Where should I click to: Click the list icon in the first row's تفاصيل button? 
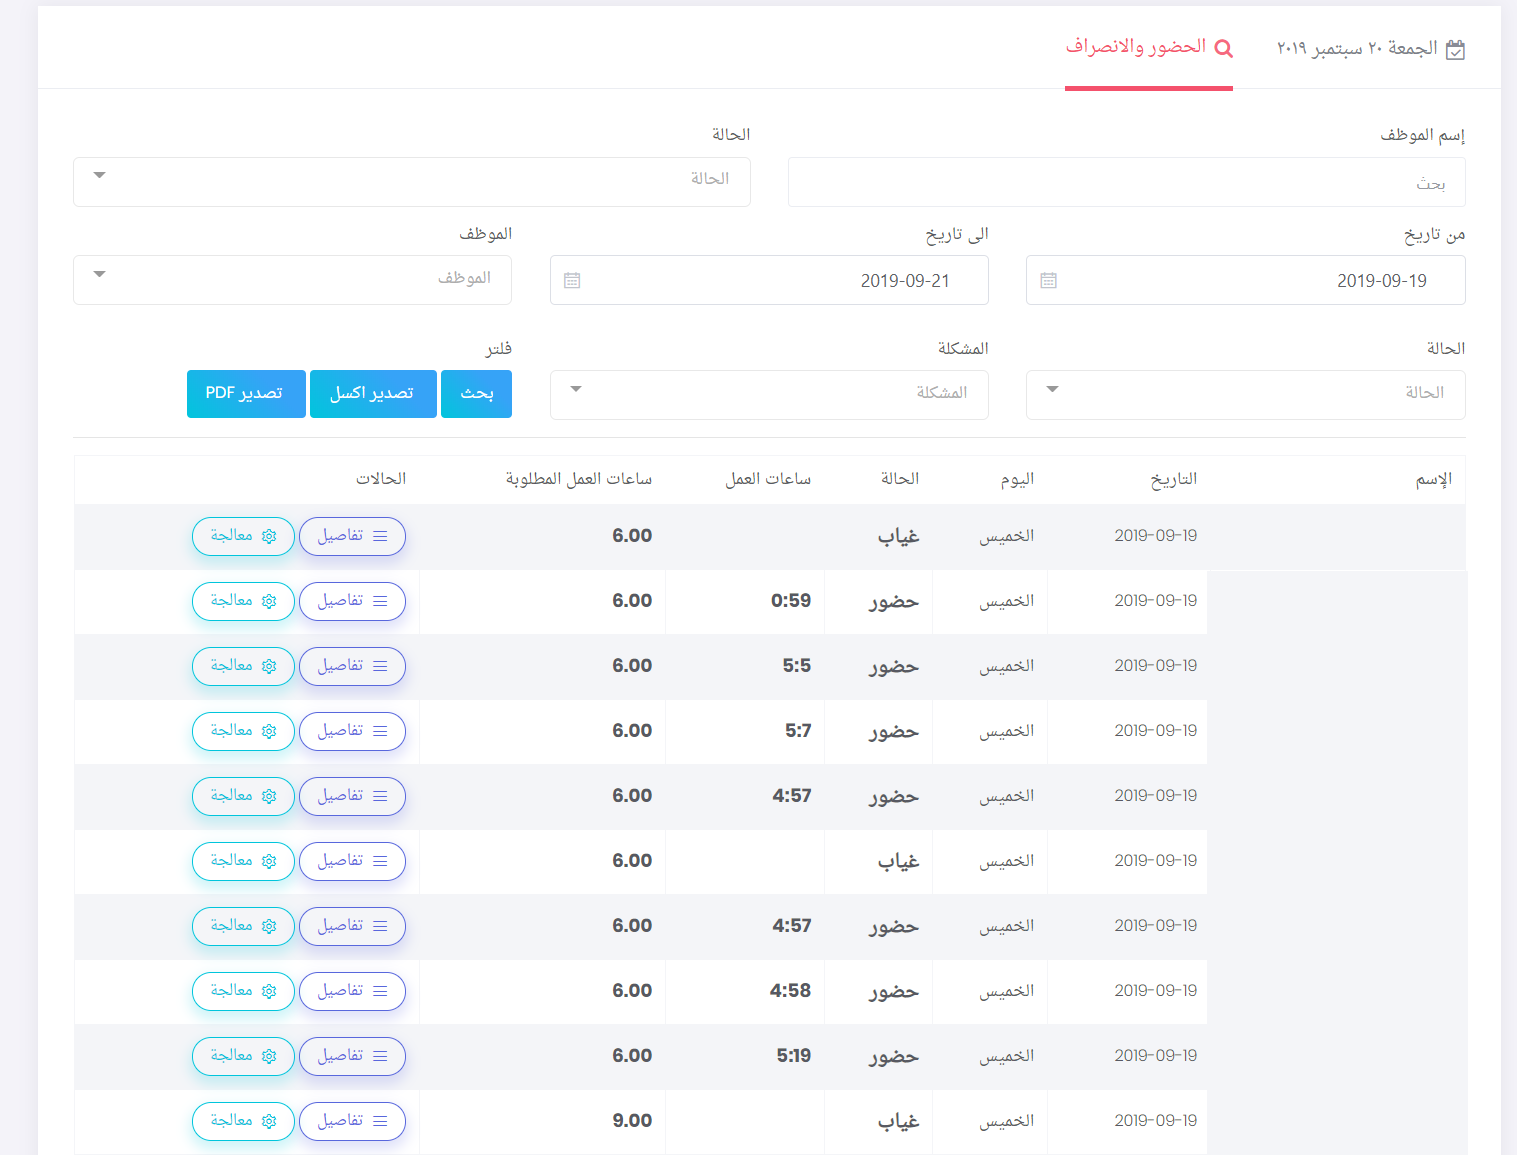click(380, 537)
